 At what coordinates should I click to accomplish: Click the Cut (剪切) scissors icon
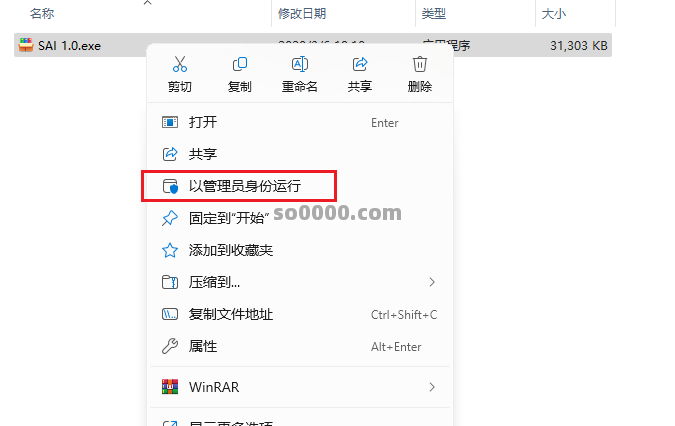(x=180, y=64)
